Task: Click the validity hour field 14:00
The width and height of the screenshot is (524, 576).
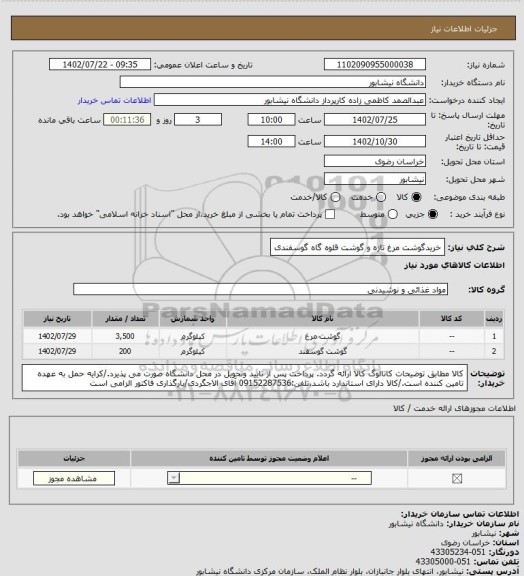Action: [x=271, y=141]
